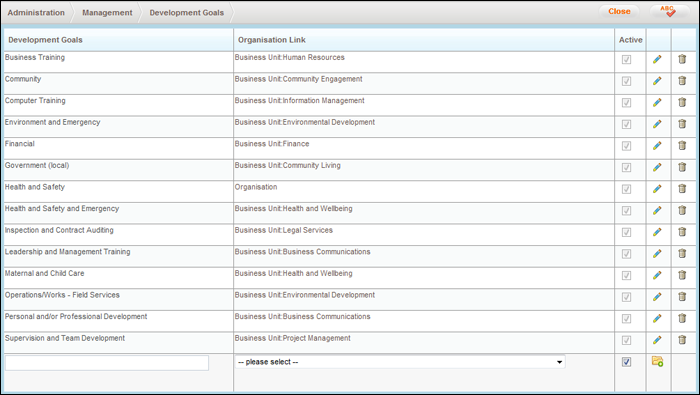
Task: Click the Organisation Link column header
Action: (x=271, y=40)
